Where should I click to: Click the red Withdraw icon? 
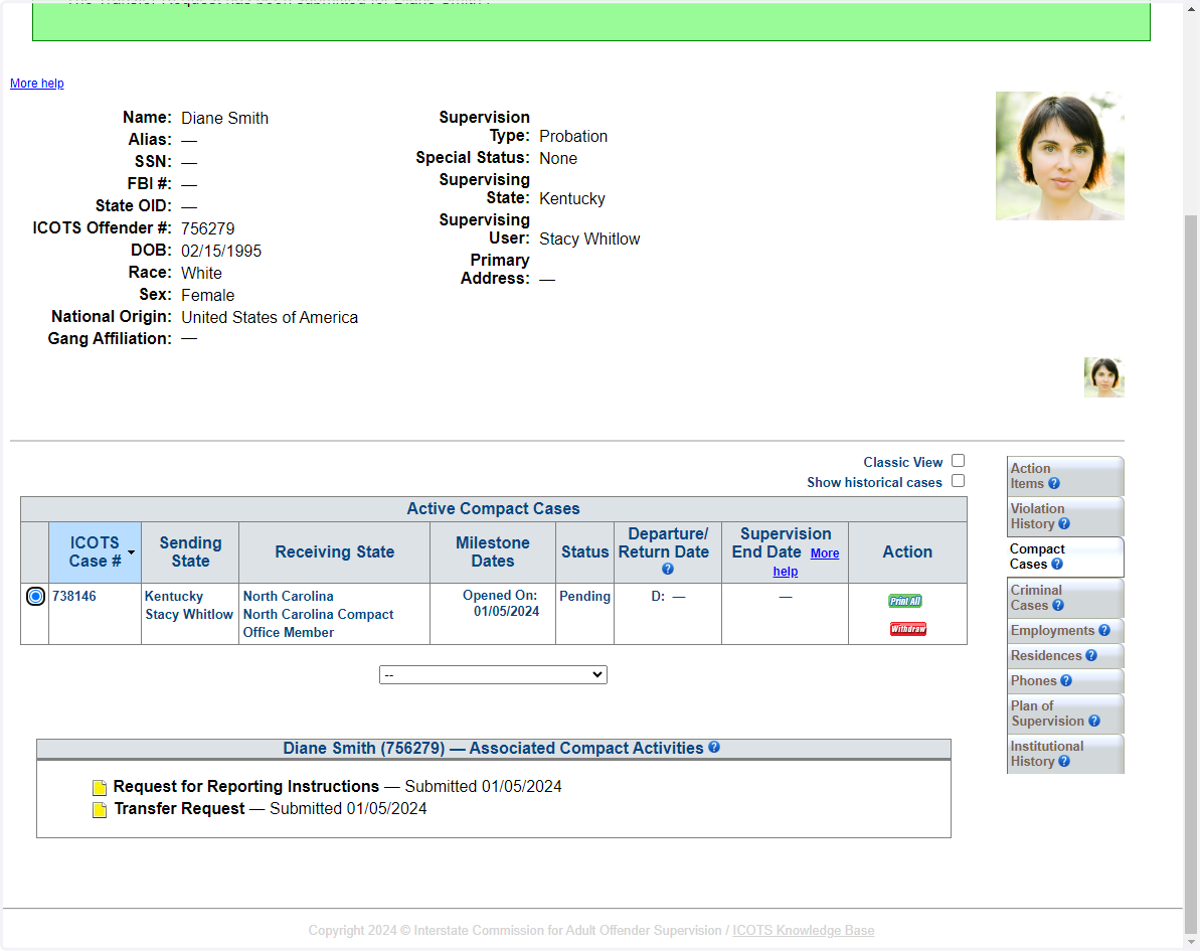click(908, 629)
